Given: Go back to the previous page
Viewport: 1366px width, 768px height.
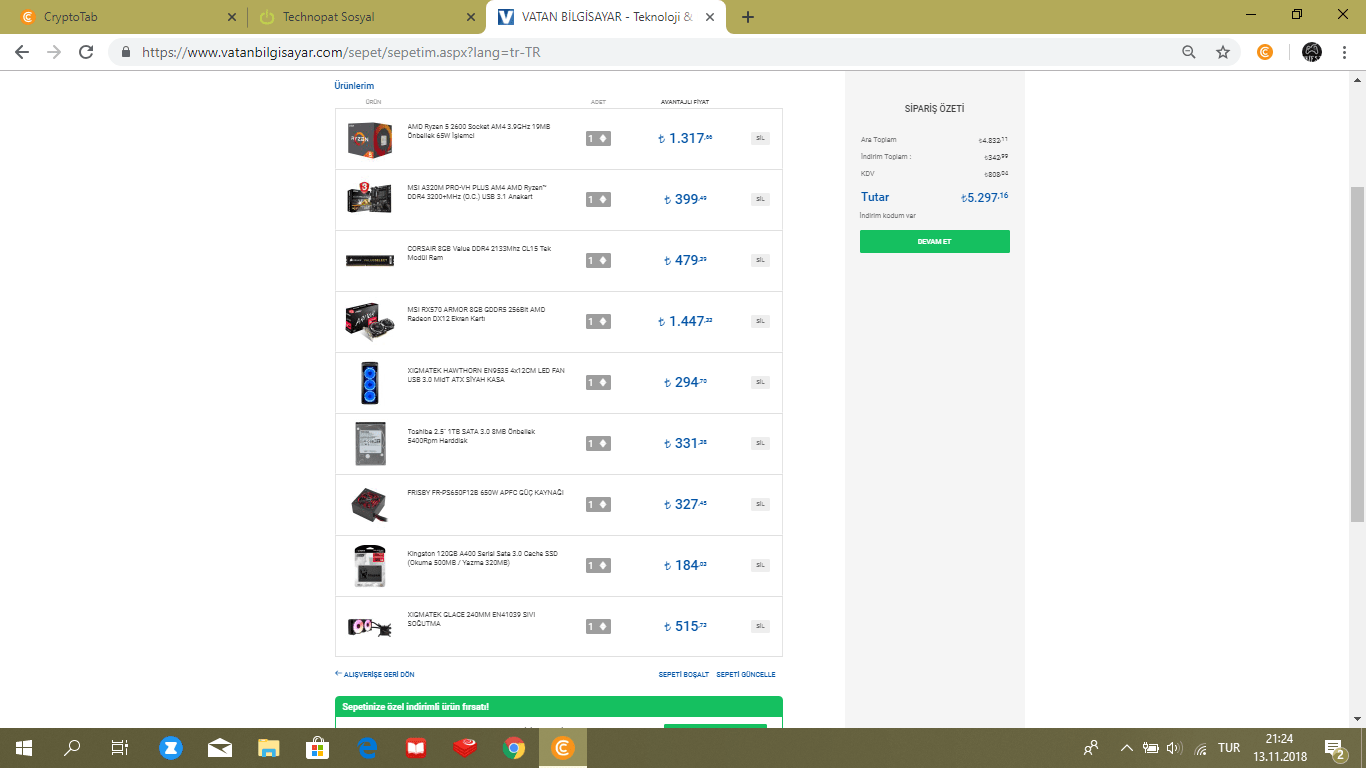Looking at the screenshot, I should pos(22,52).
